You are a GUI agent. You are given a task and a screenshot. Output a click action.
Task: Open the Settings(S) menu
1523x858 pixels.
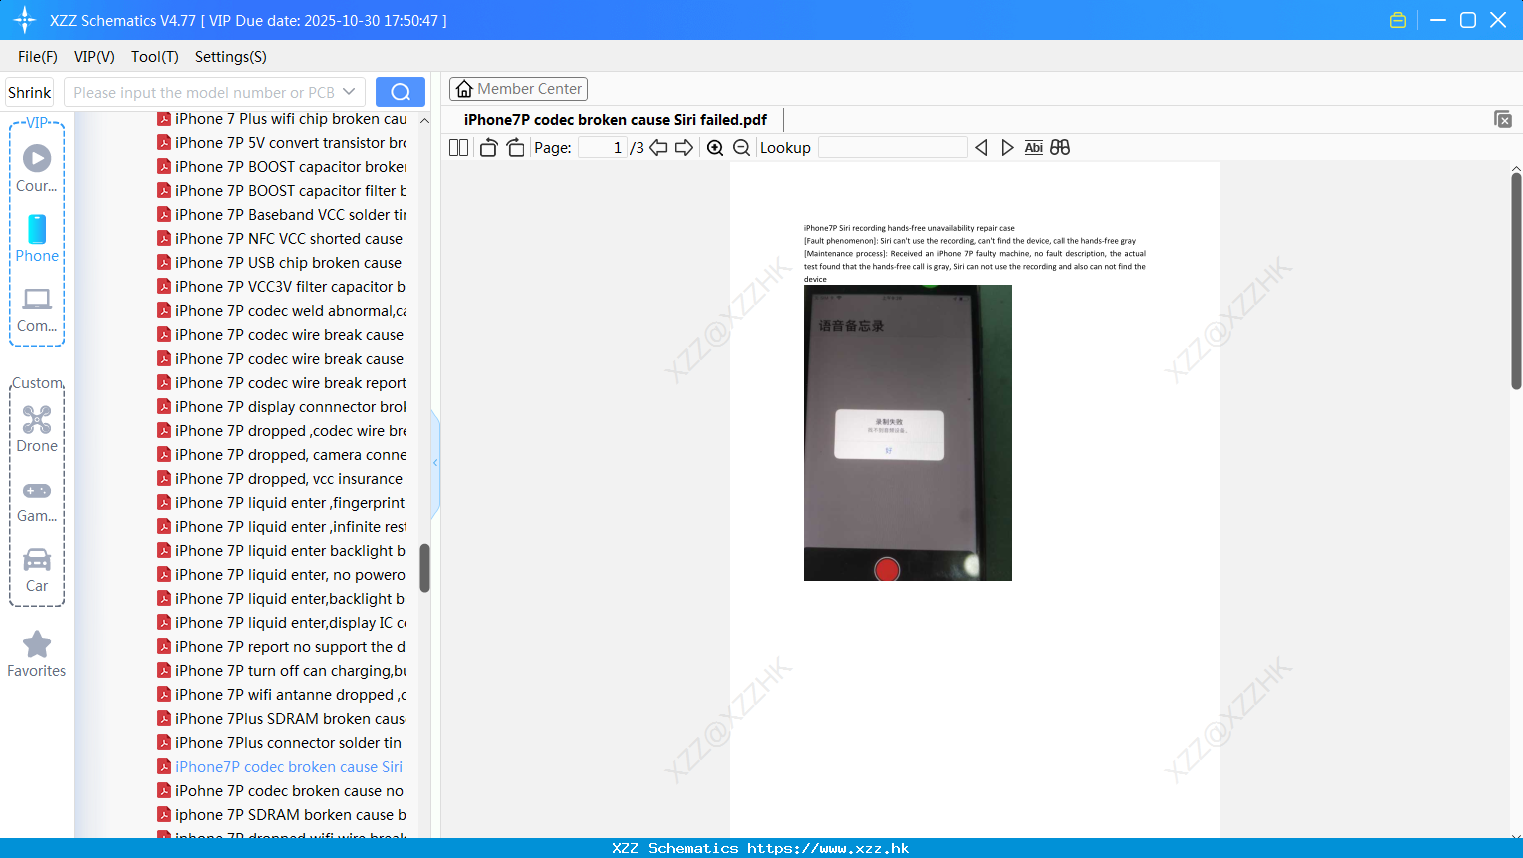231,57
